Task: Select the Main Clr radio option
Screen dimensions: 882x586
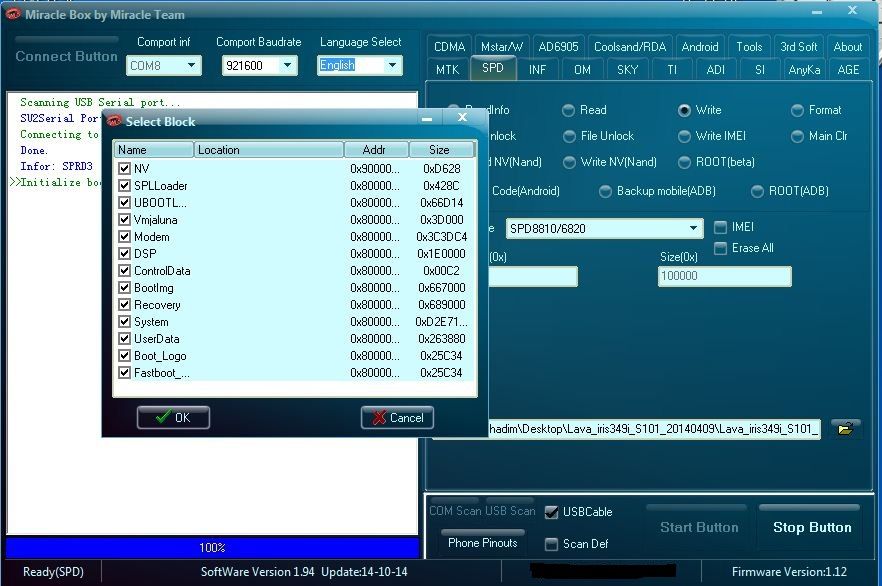Action: 797,136
